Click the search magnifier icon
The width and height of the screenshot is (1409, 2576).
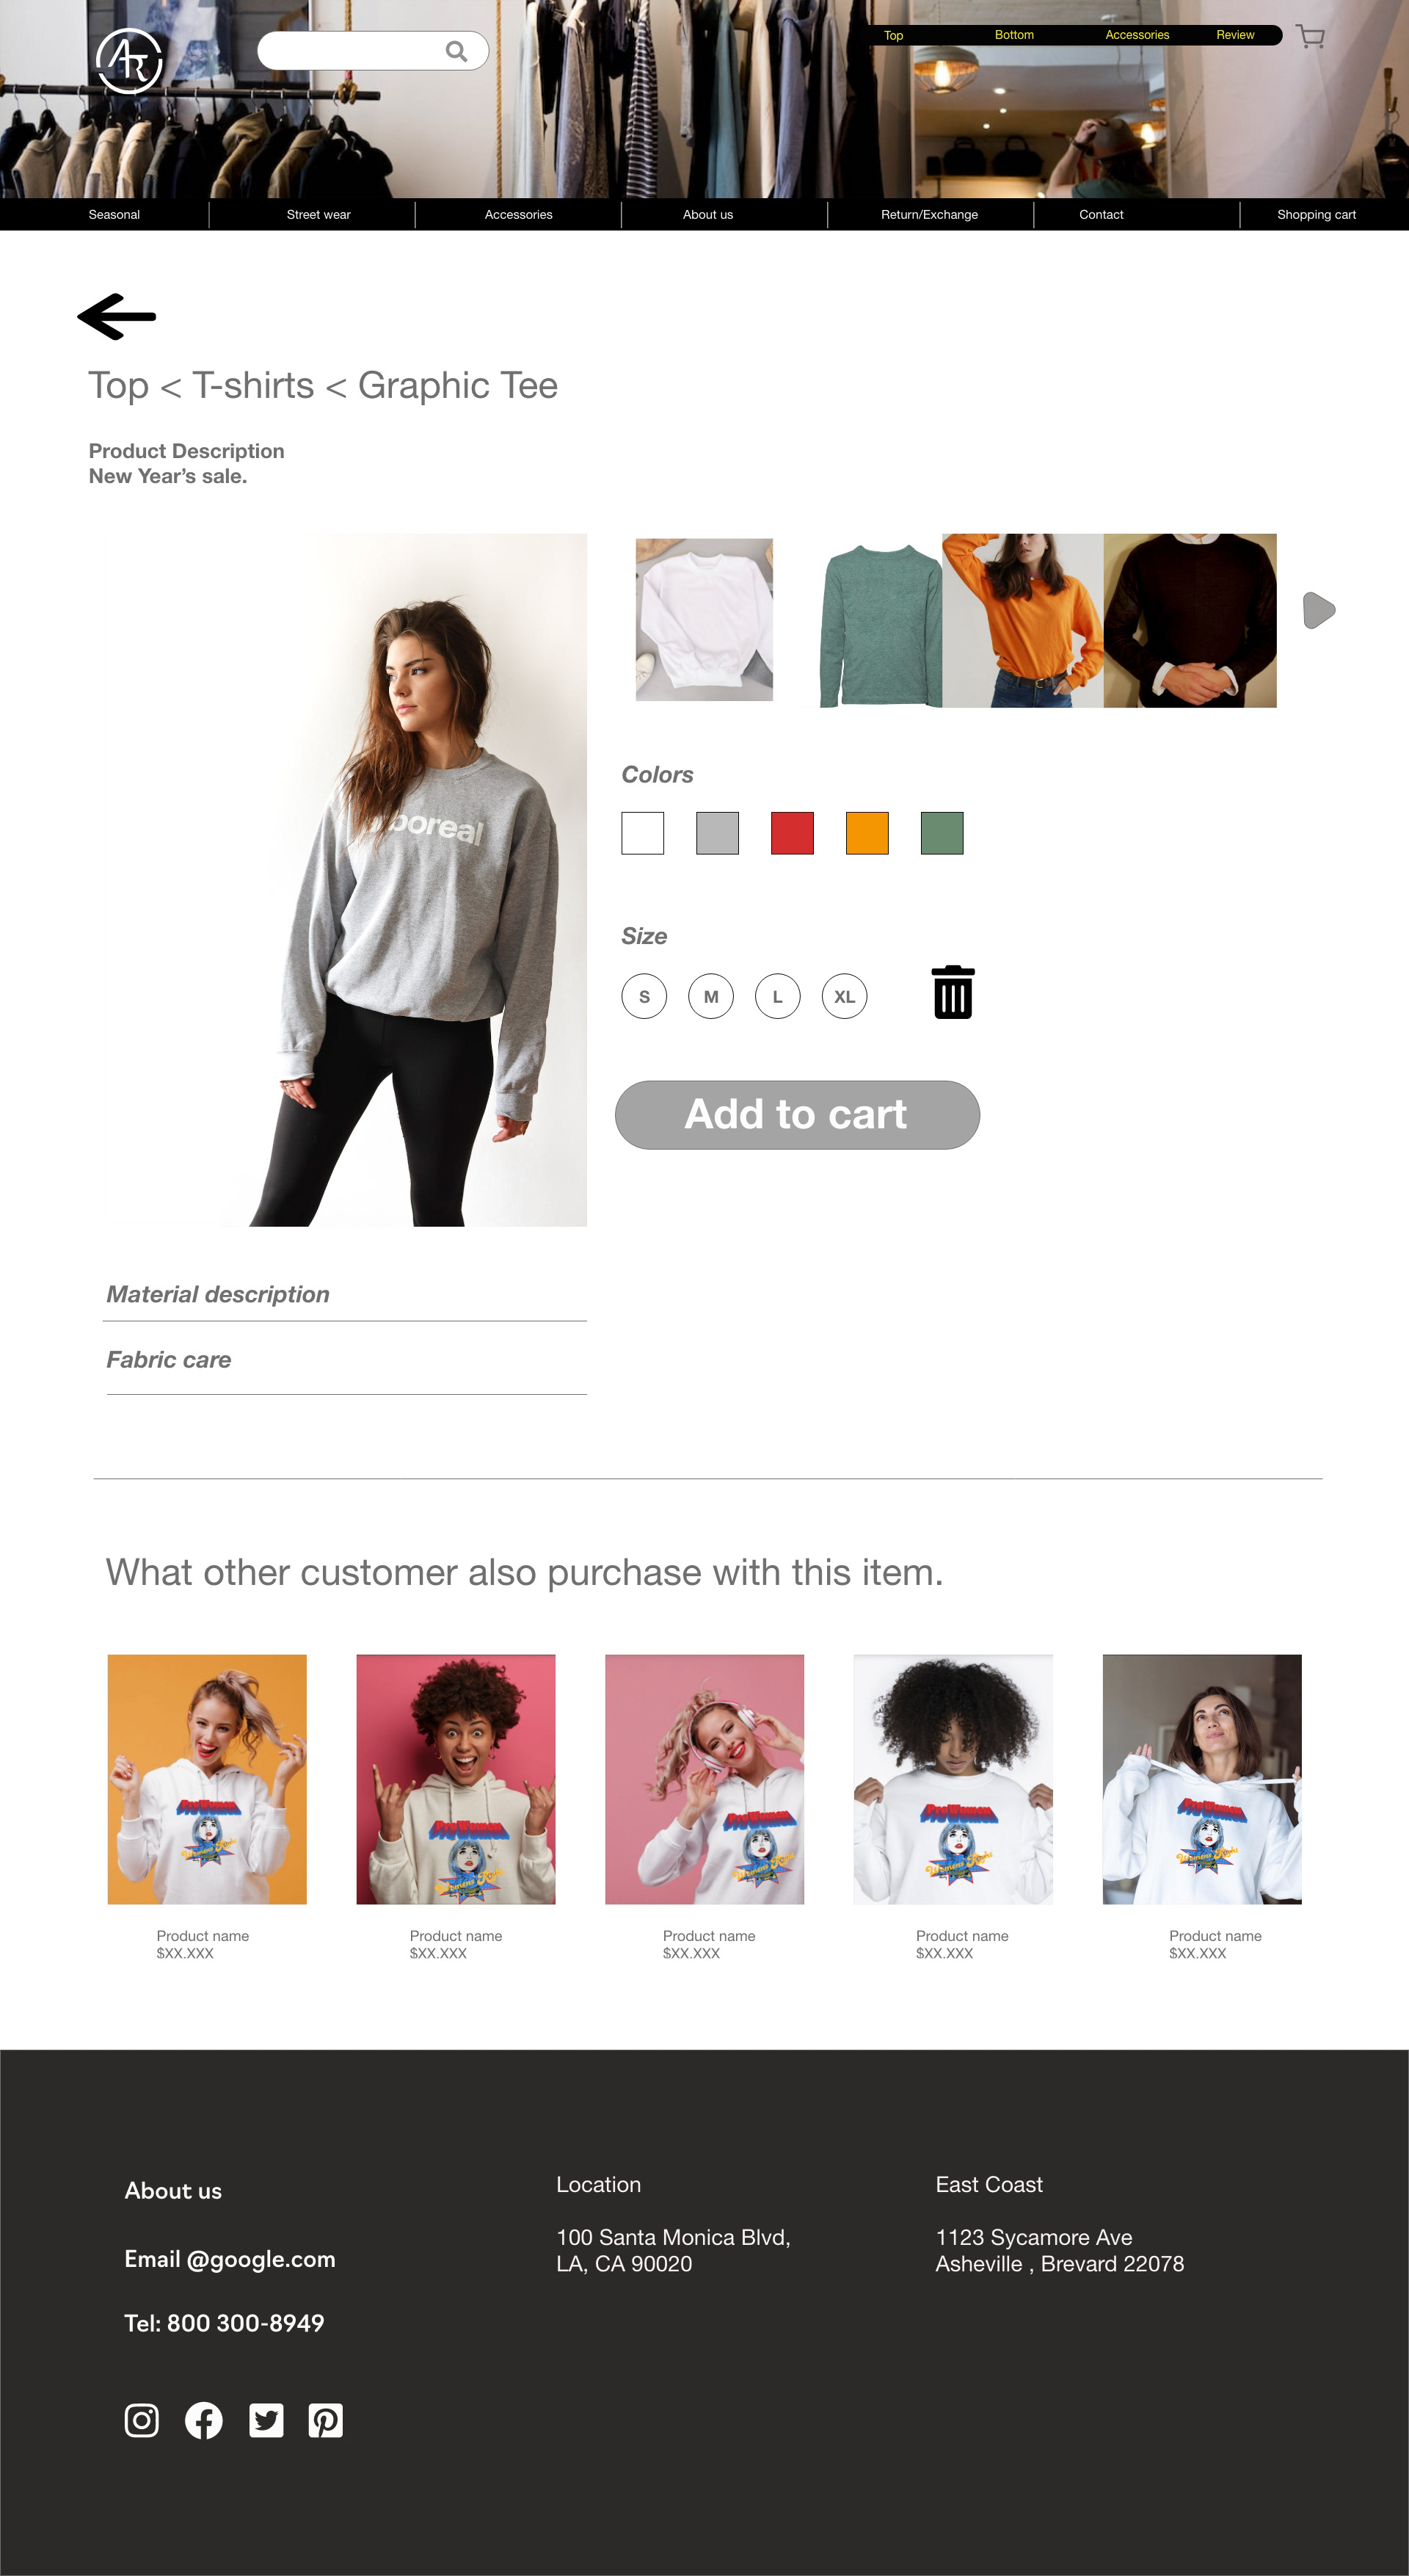click(x=456, y=51)
